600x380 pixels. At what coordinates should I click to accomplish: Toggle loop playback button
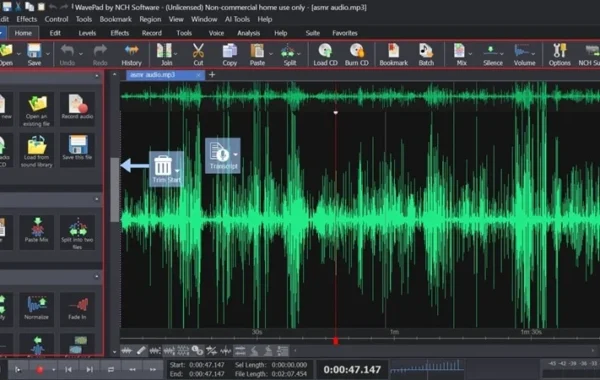(x=111, y=369)
